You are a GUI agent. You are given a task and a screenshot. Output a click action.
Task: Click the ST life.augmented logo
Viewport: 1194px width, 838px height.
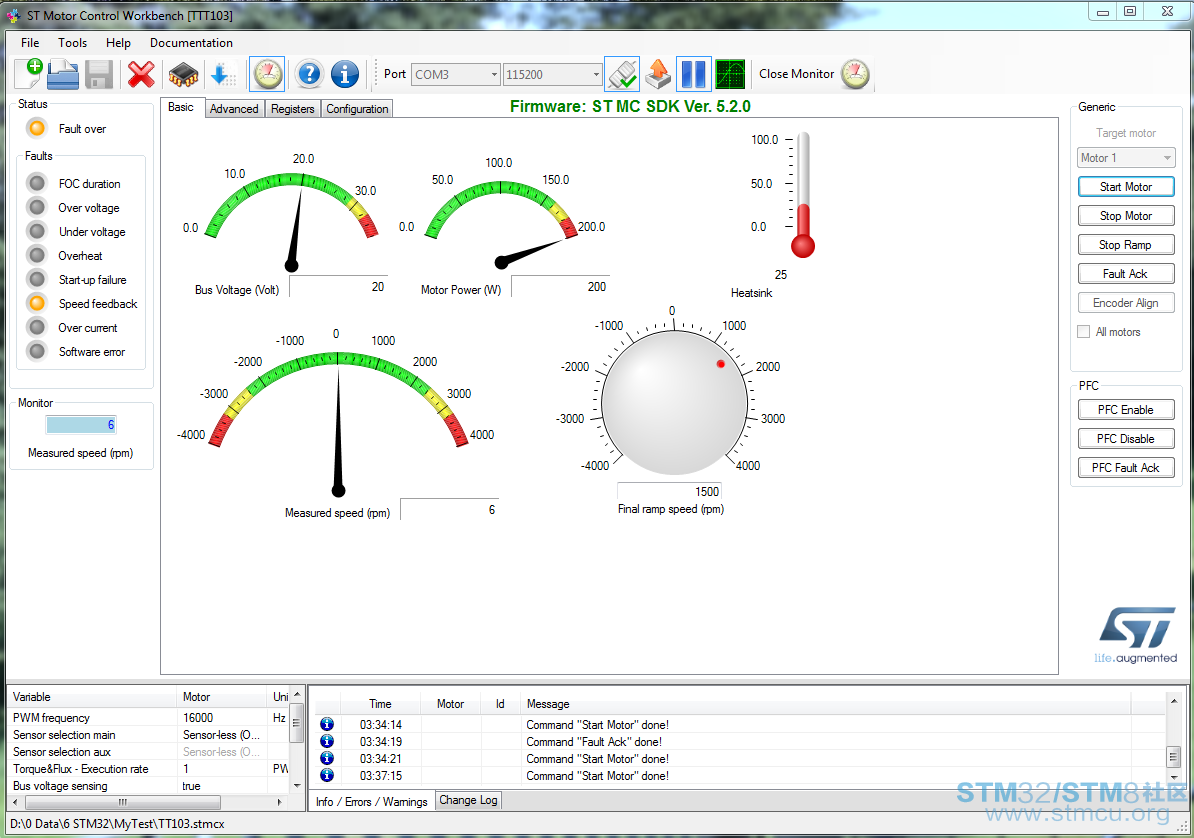[1136, 635]
